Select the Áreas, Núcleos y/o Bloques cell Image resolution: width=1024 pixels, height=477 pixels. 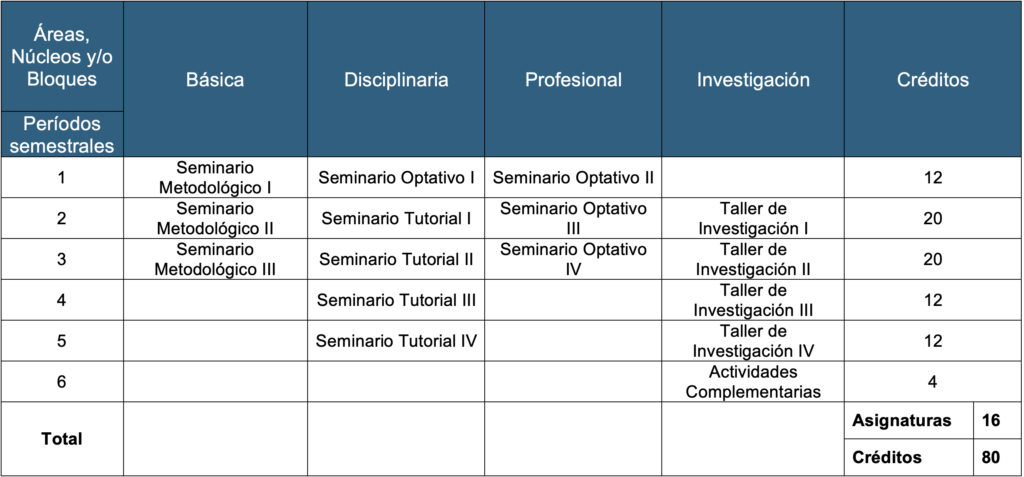click(x=62, y=56)
